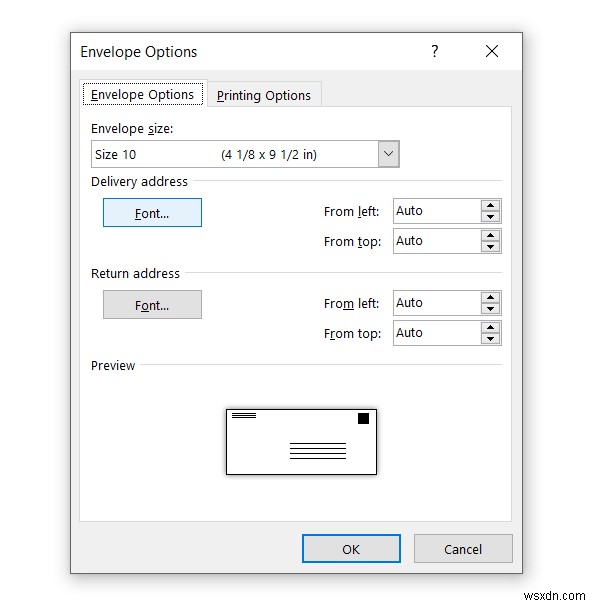Increase Return address From left value
This screenshot has height=606, width=597.
pyautogui.click(x=491, y=297)
